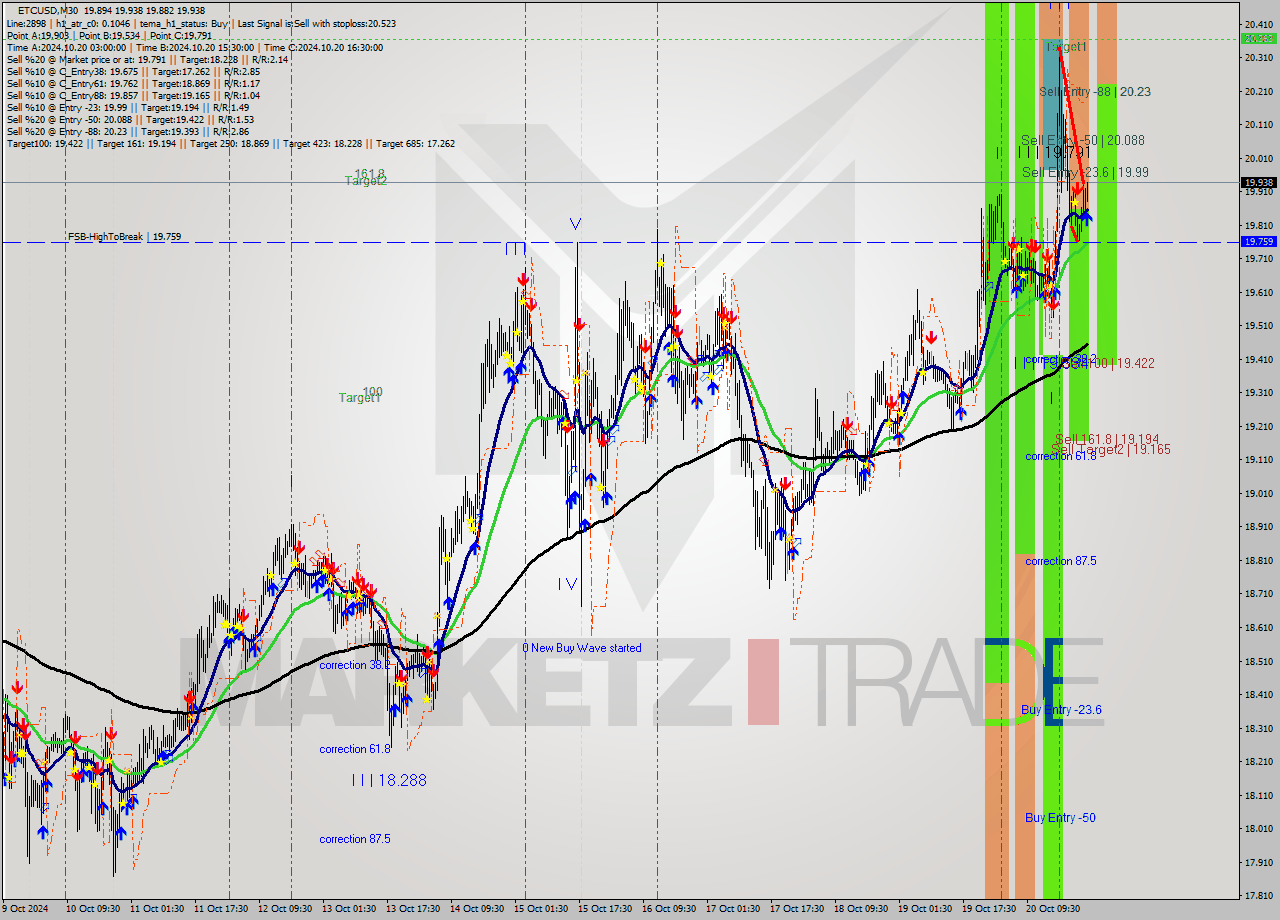Click the 'Sell Entry -23.6 | 19.99' label
This screenshot has width=1280, height=920.
click(1085, 173)
